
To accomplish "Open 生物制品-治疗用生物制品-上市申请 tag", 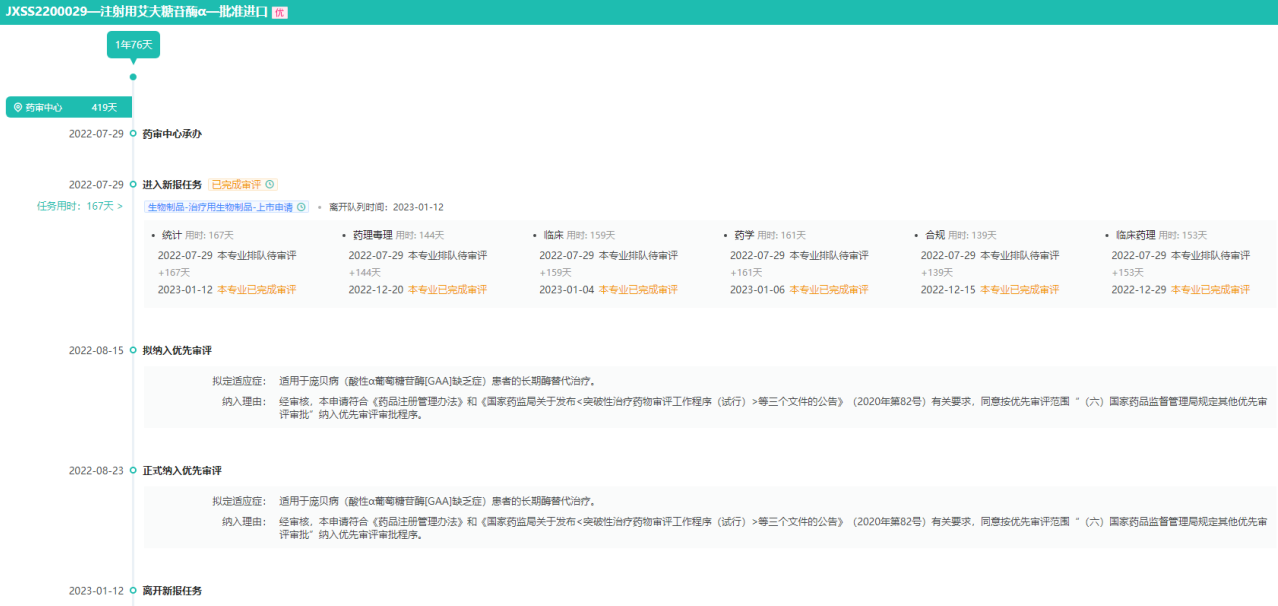I will click(219, 207).
